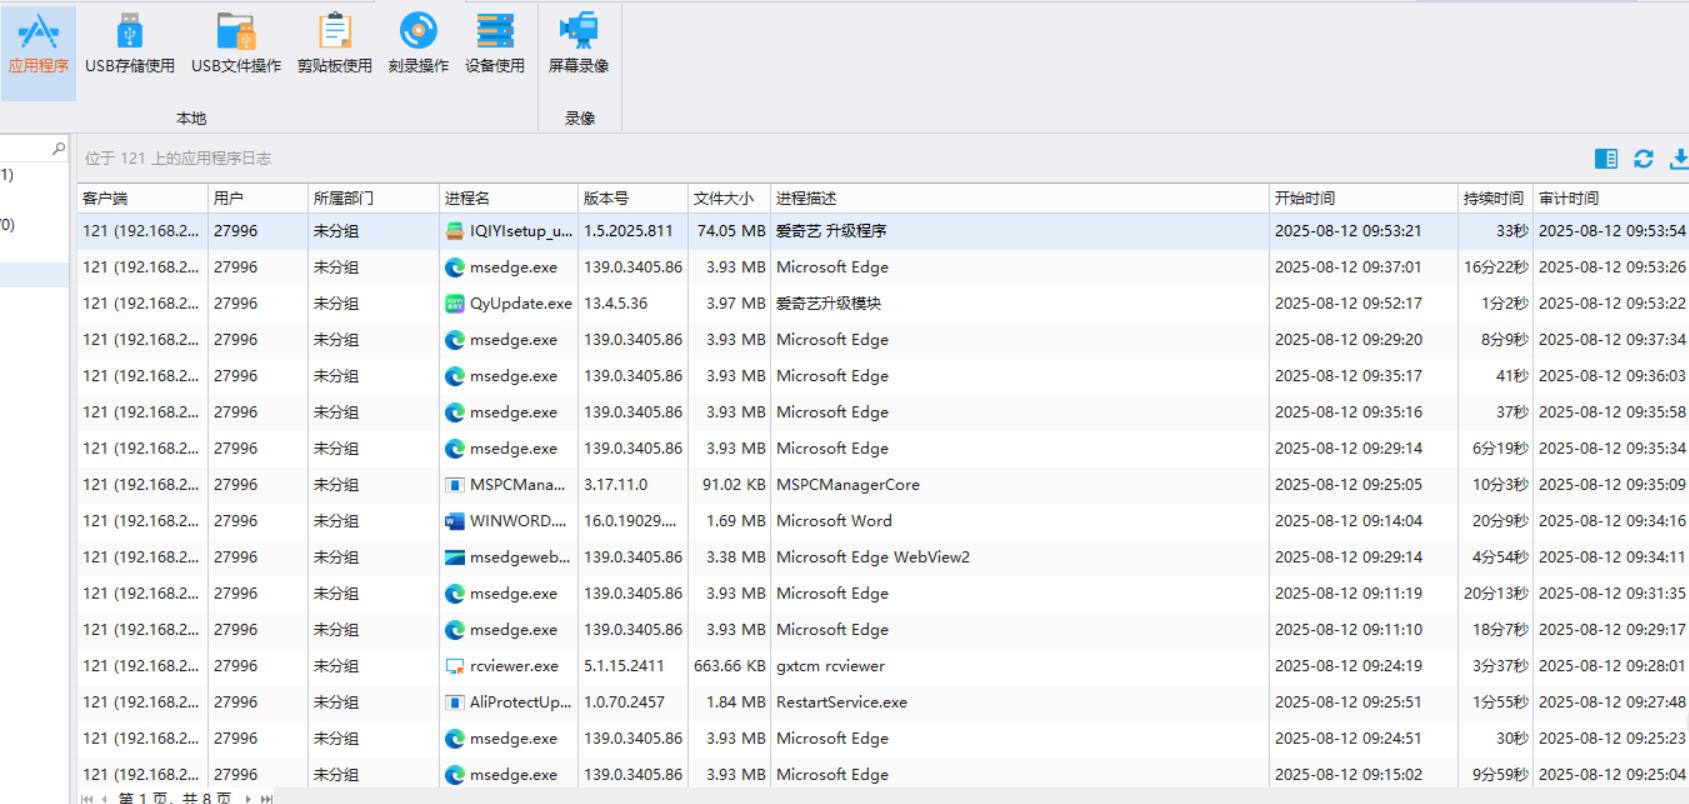Click the 剪贴板使用 clipboard icon
Viewport: 1689px width, 804px height.
click(x=334, y=45)
